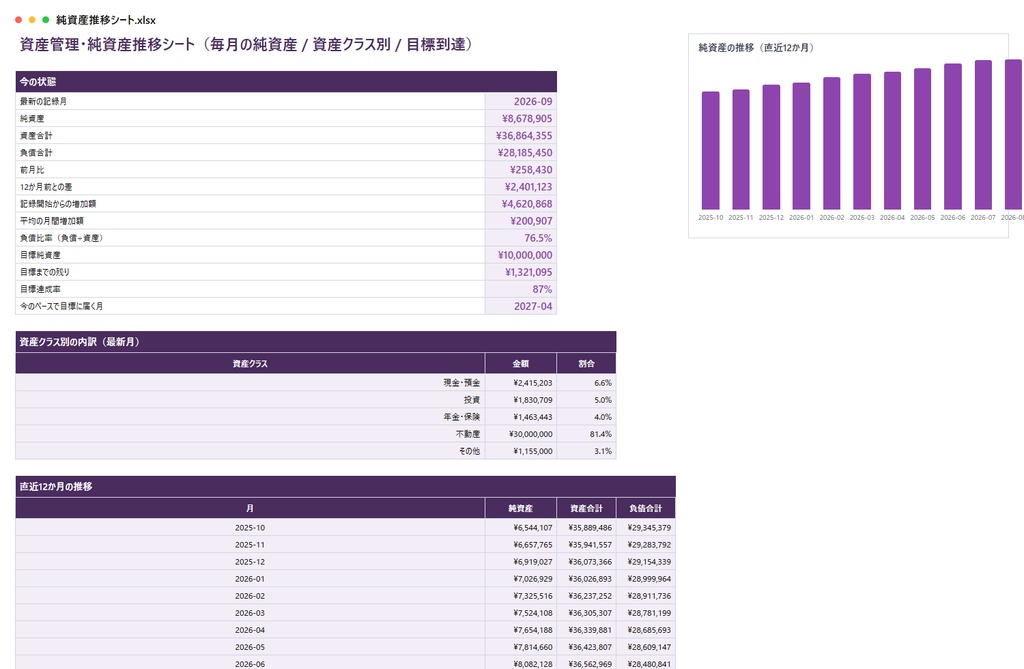The image size is (1024, 669).
Task: Select the 2026-02 bar in the chart
Action: tap(831, 143)
